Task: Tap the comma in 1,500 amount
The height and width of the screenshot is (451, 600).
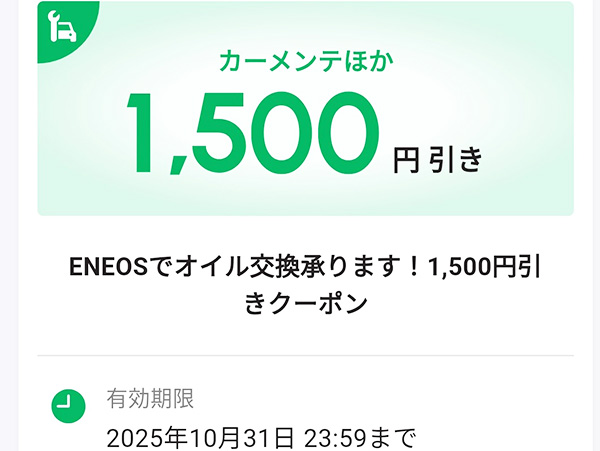Action: (176, 165)
